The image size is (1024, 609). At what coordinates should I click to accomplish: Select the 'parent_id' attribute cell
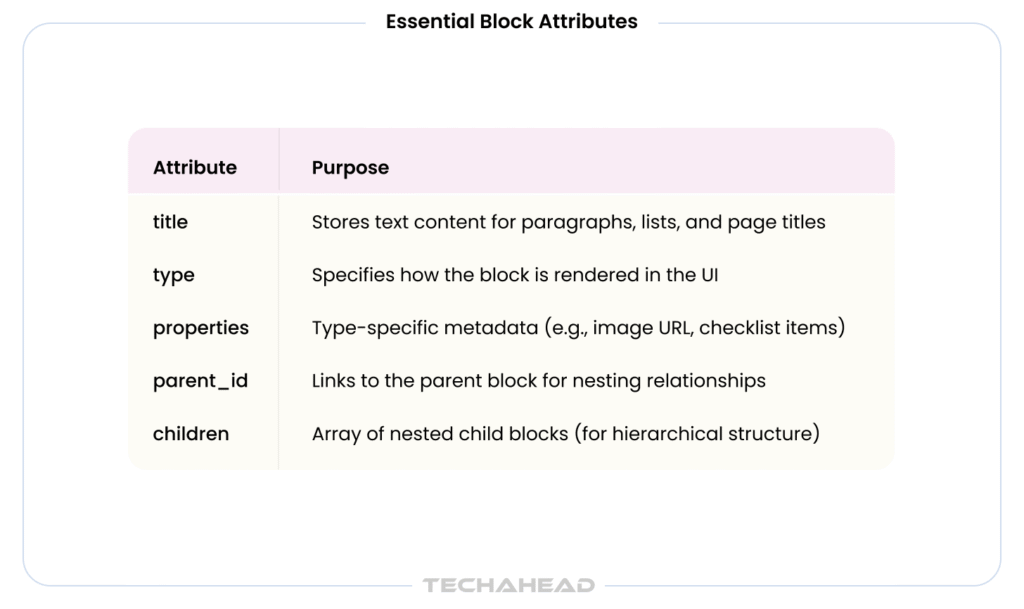[x=200, y=381]
